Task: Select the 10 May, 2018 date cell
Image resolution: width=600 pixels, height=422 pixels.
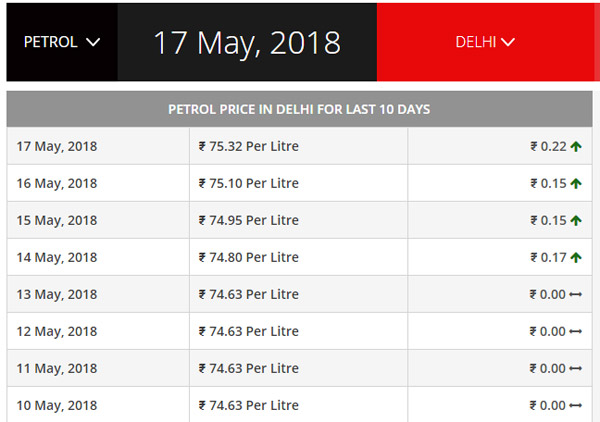Action: tap(57, 405)
